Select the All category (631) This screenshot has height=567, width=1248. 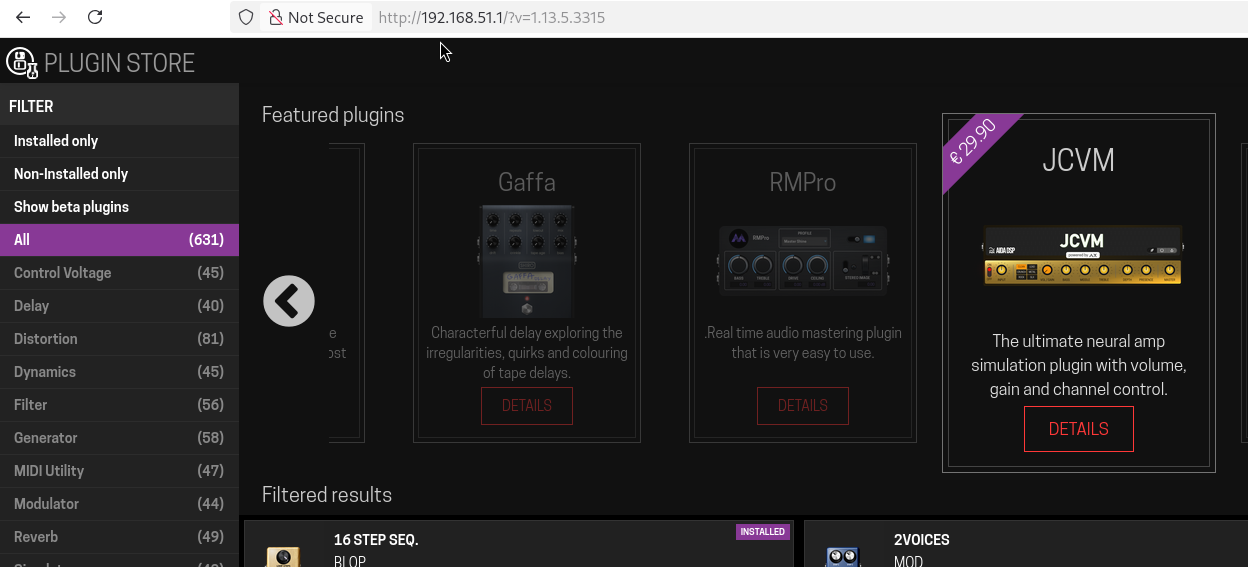click(119, 240)
